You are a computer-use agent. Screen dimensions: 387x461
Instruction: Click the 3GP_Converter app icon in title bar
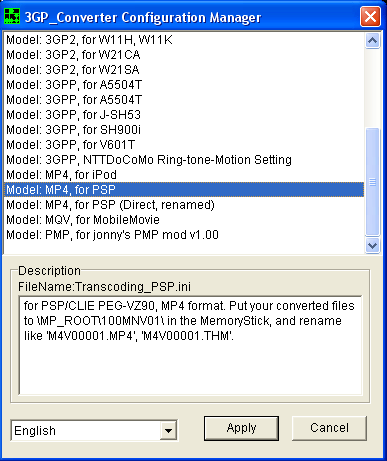12,16
